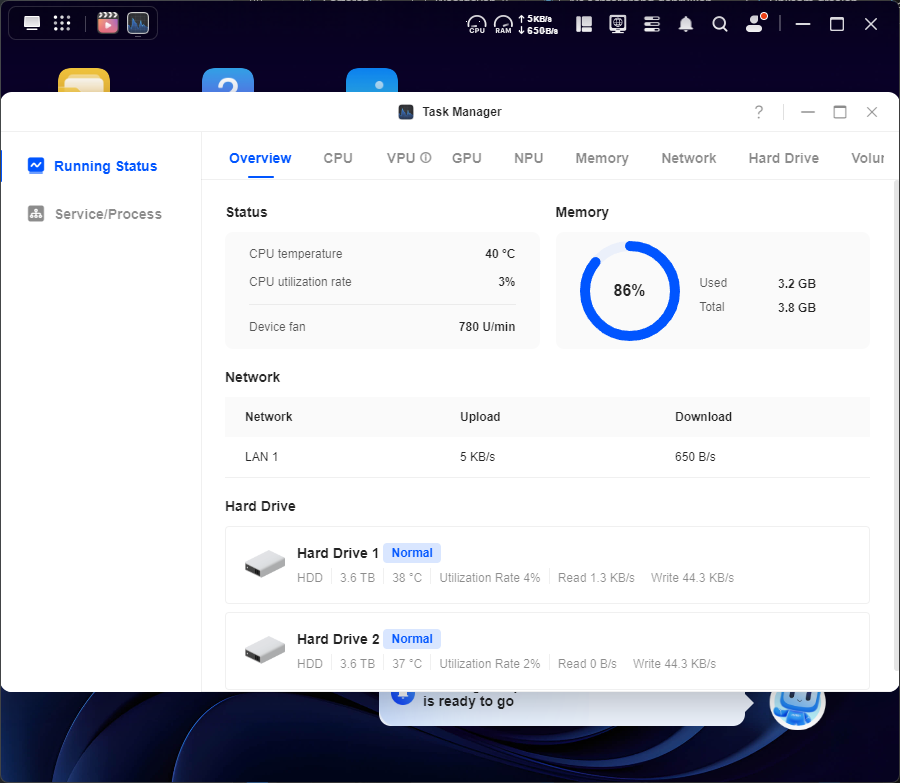Click the VPU info circle icon
900x783 pixels.
[426, 158]
